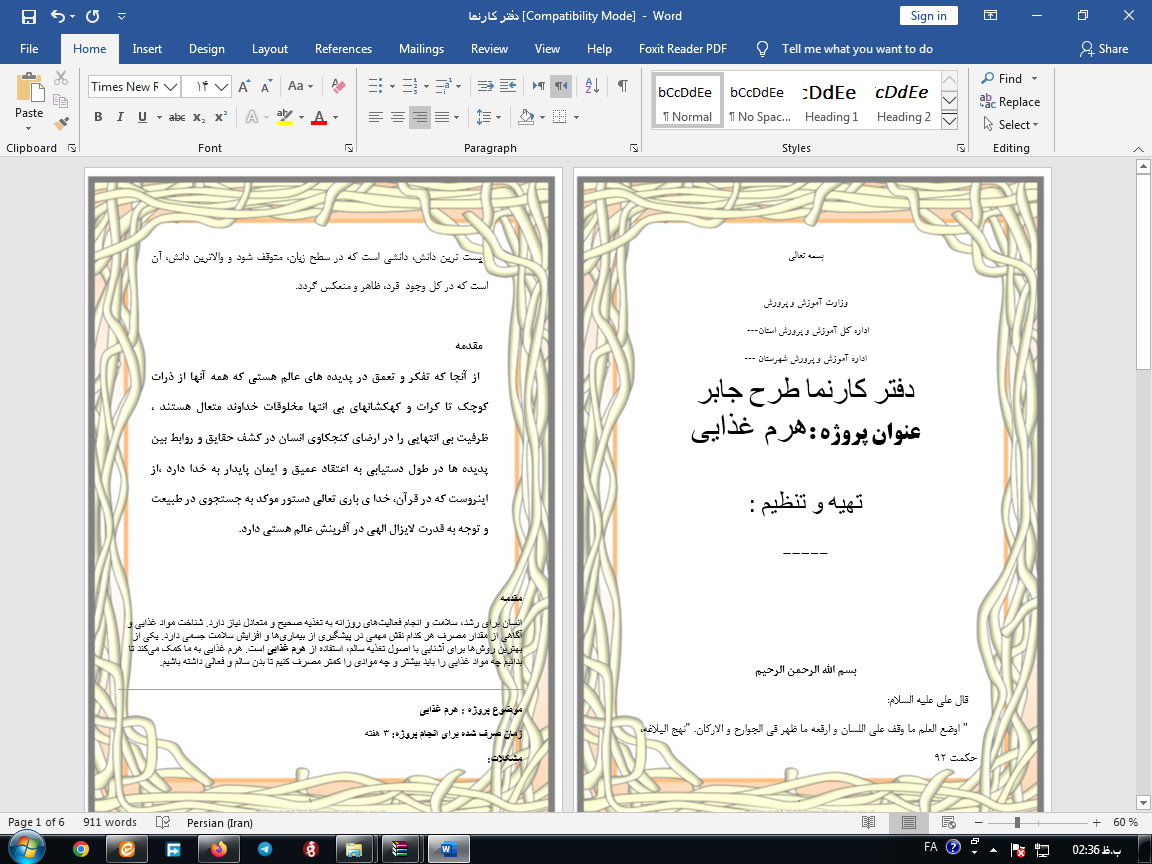The image size is (1152, 864).
Task: Expand the Styles gallery more arrow
Action: [x=950, y=122]
